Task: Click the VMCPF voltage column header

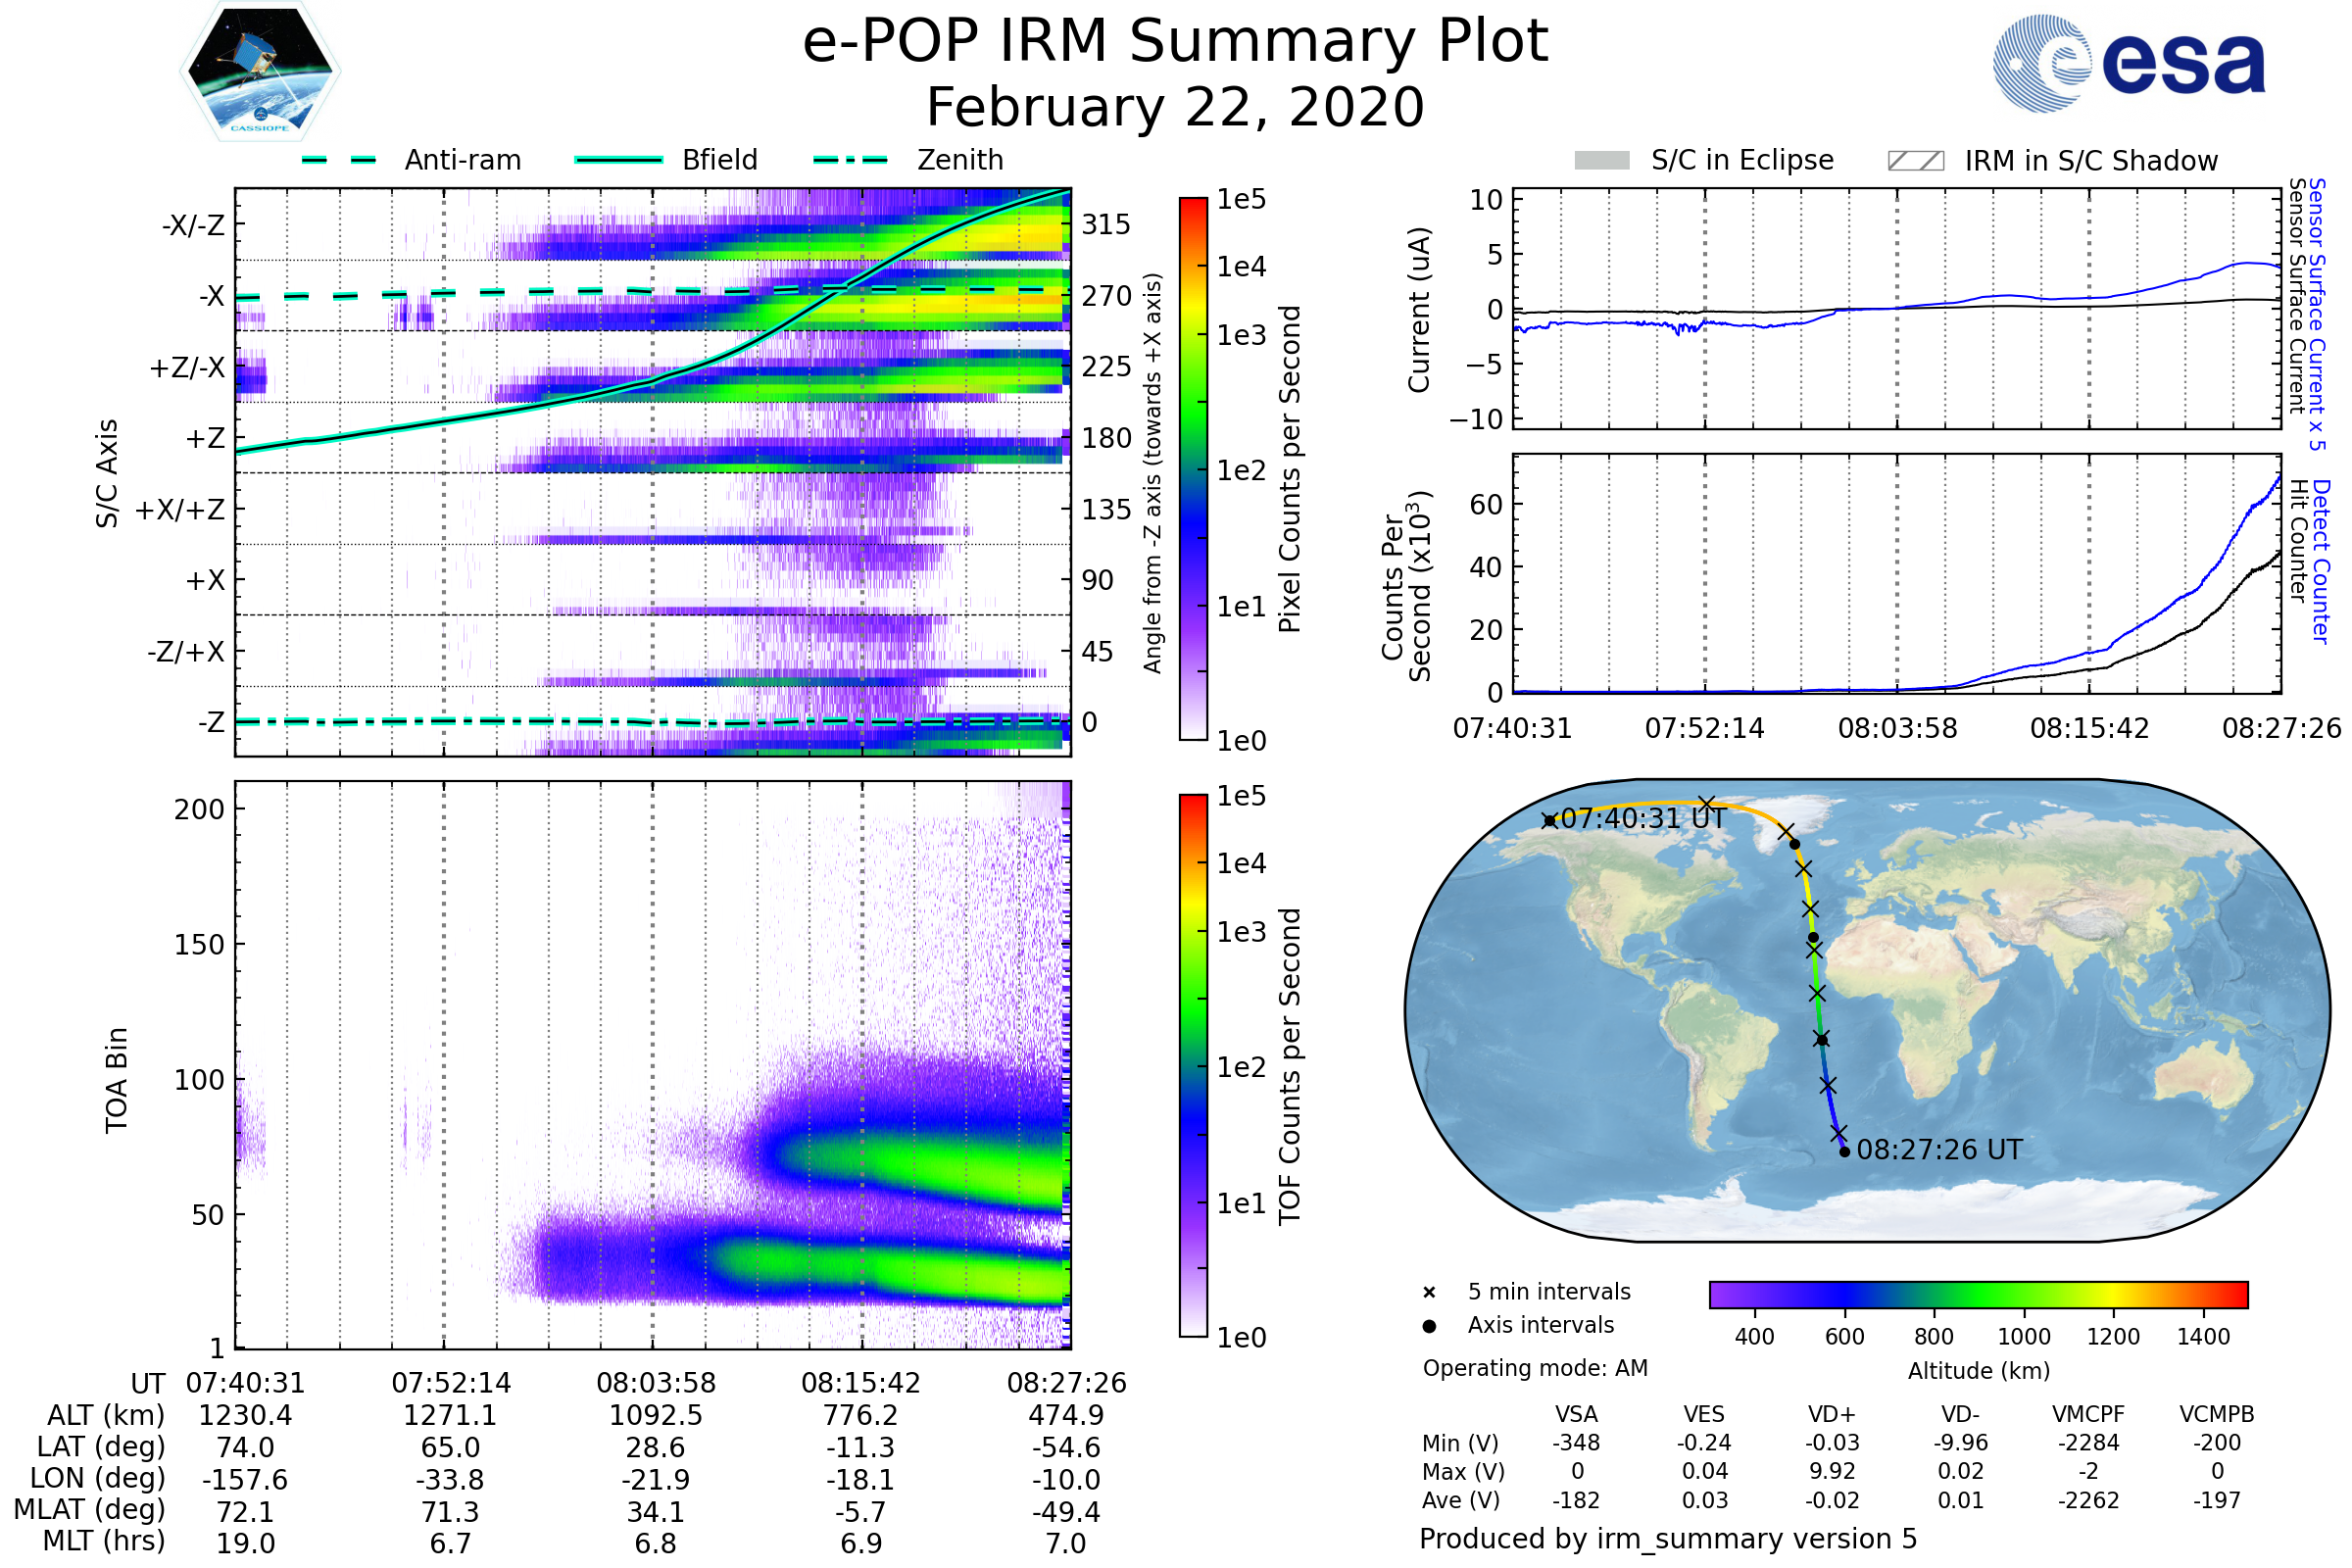Action: 2088,1414
